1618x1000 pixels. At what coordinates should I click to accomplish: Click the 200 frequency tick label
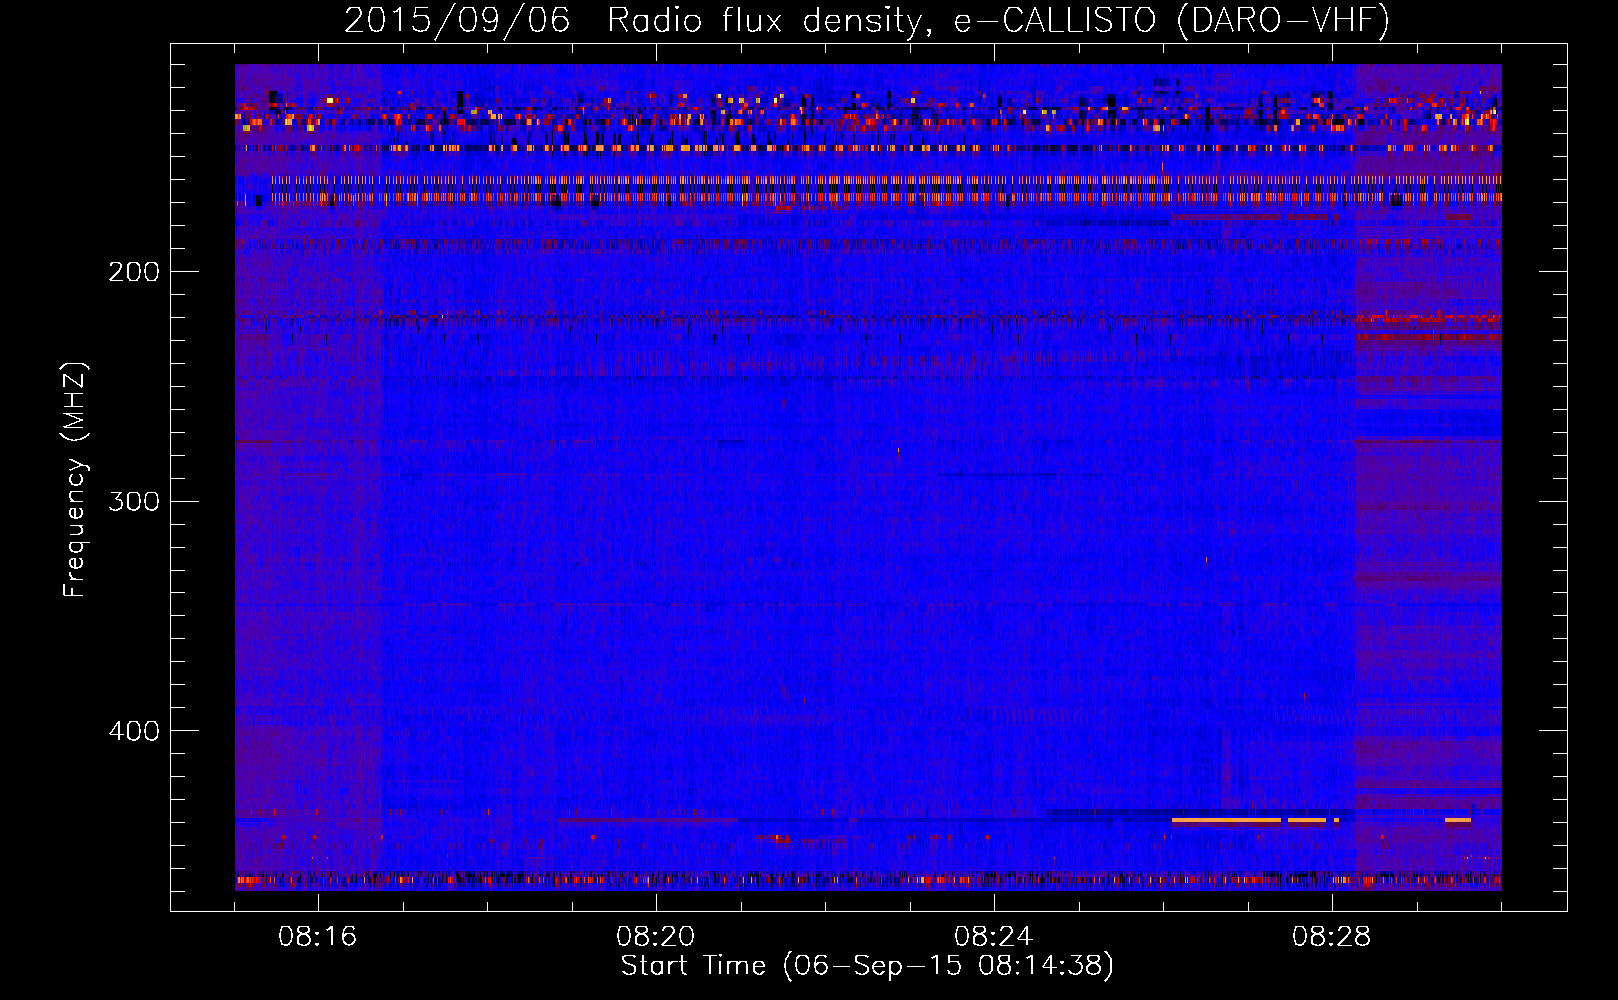tap(133, 272)
